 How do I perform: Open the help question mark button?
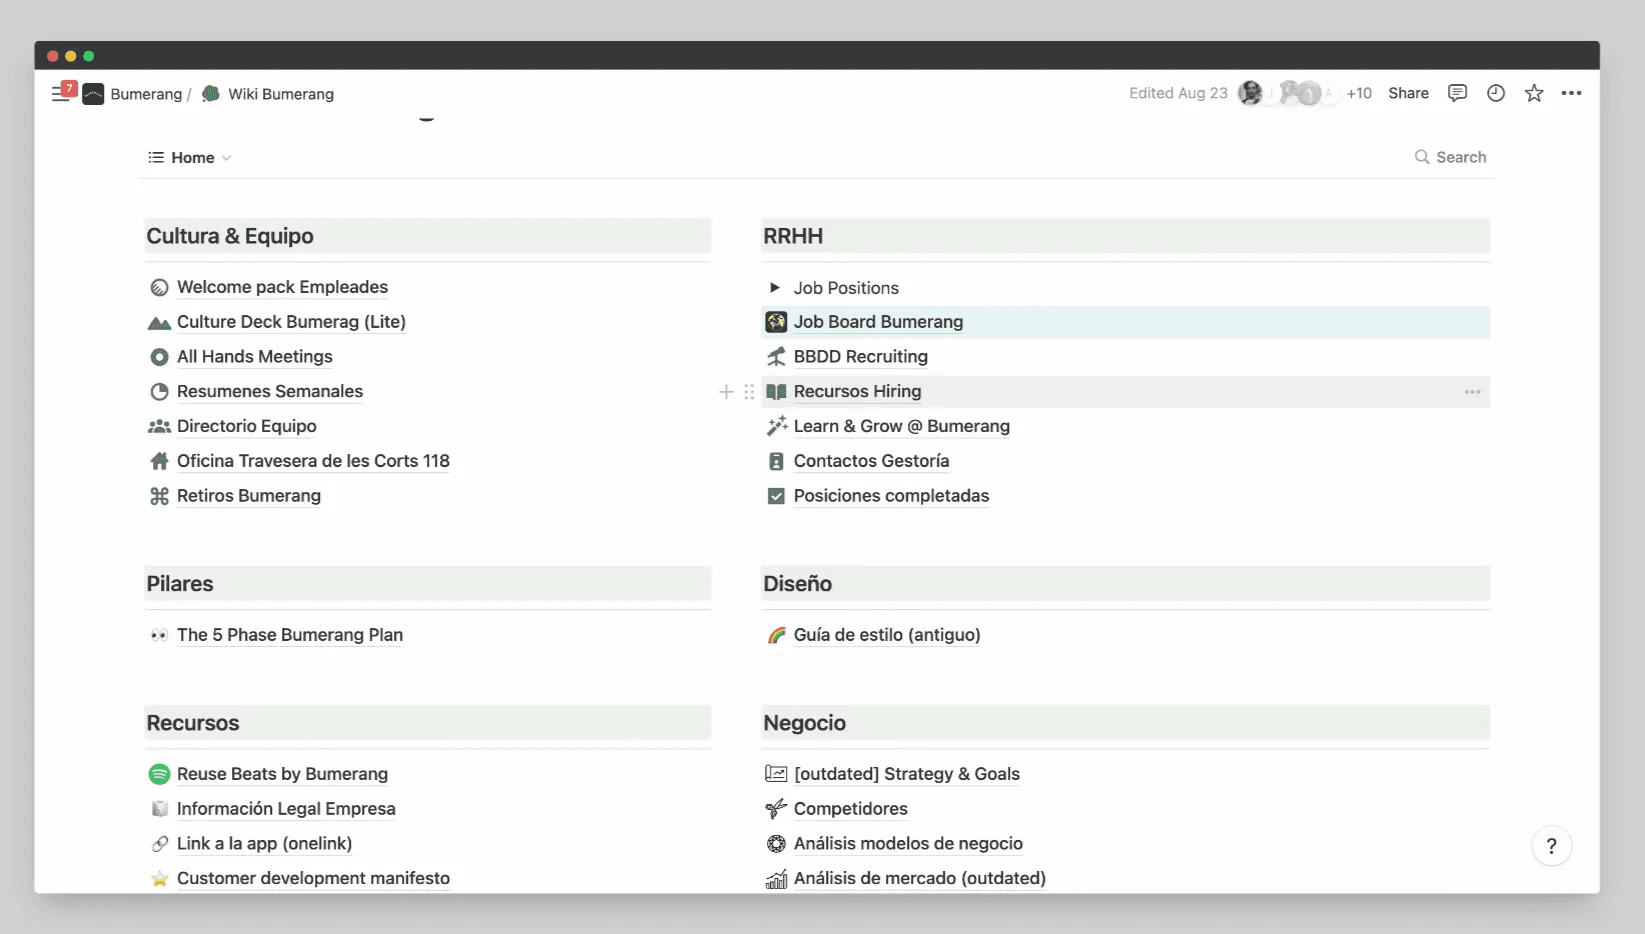pos(1551,846)
